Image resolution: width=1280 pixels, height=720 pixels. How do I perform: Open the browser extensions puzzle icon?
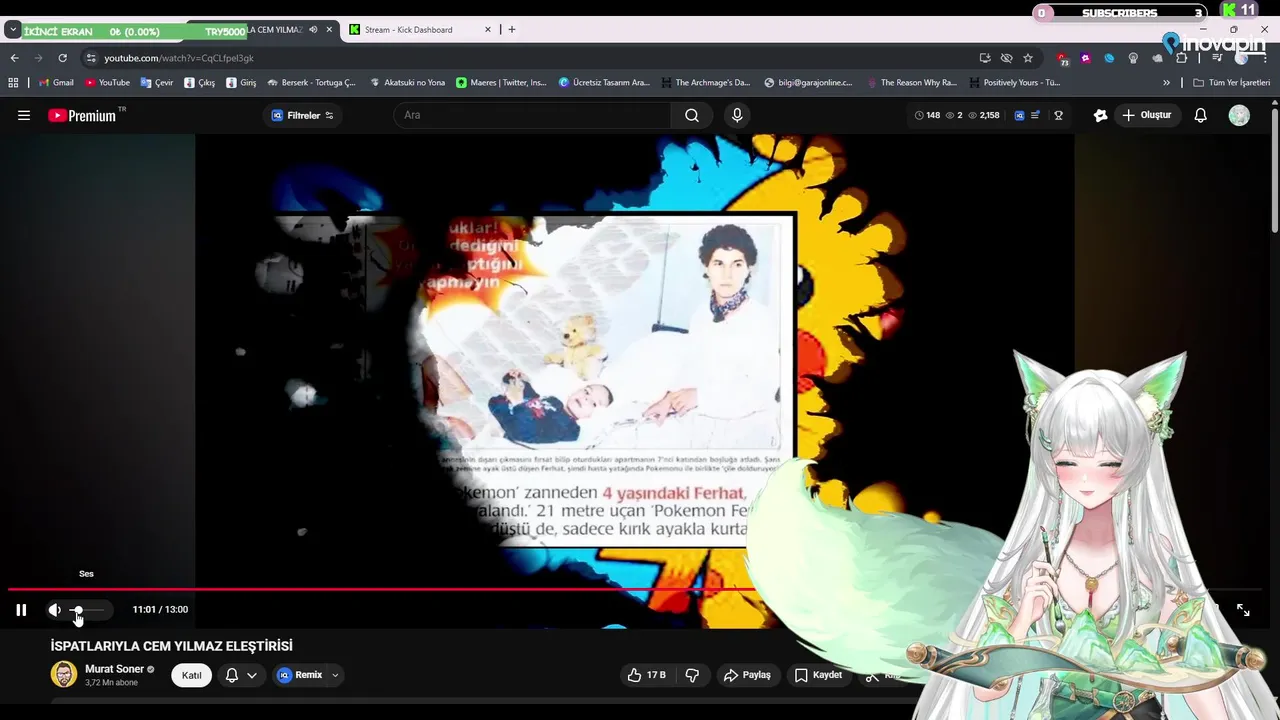click(x=1181, y=58)
